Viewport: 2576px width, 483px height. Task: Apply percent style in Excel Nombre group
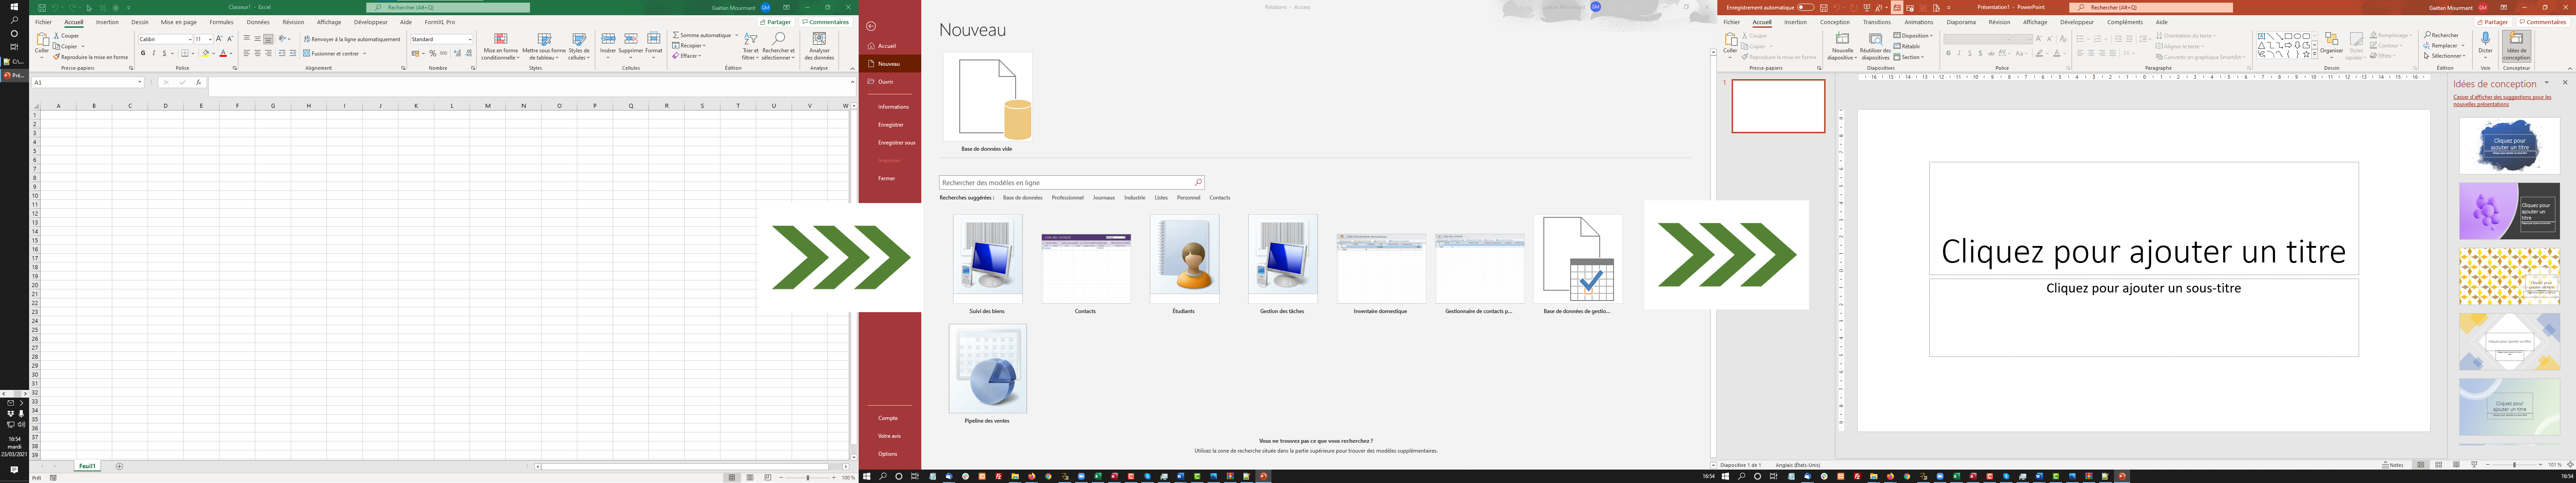[433, 54]
